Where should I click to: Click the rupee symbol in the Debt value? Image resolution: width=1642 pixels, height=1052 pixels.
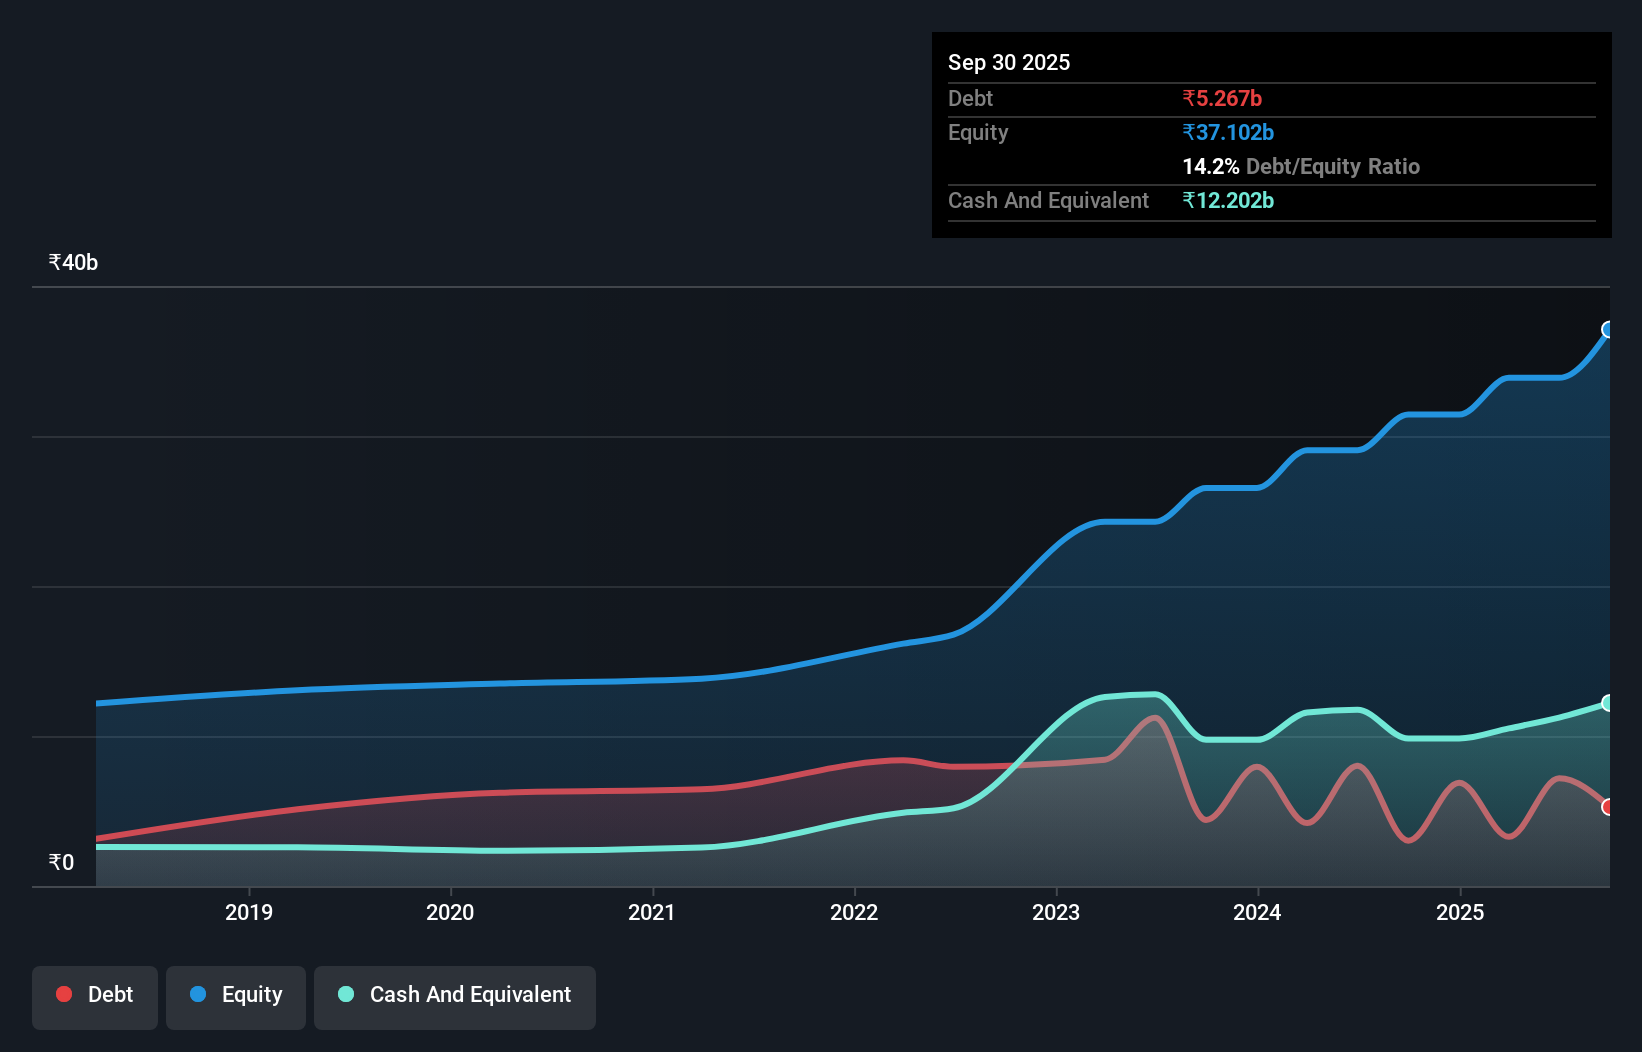(x=1189, y=98)
